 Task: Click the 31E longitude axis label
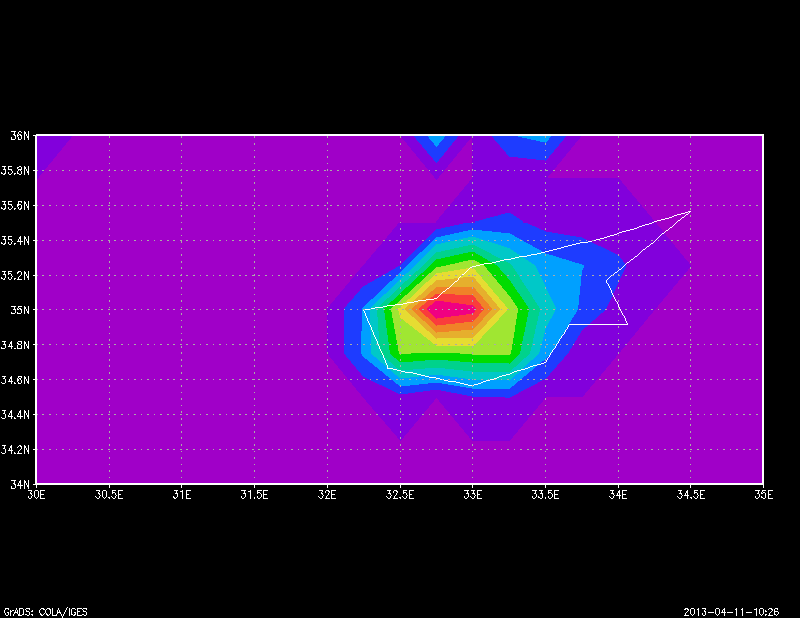pyautogui.click(x=182, y=495)
